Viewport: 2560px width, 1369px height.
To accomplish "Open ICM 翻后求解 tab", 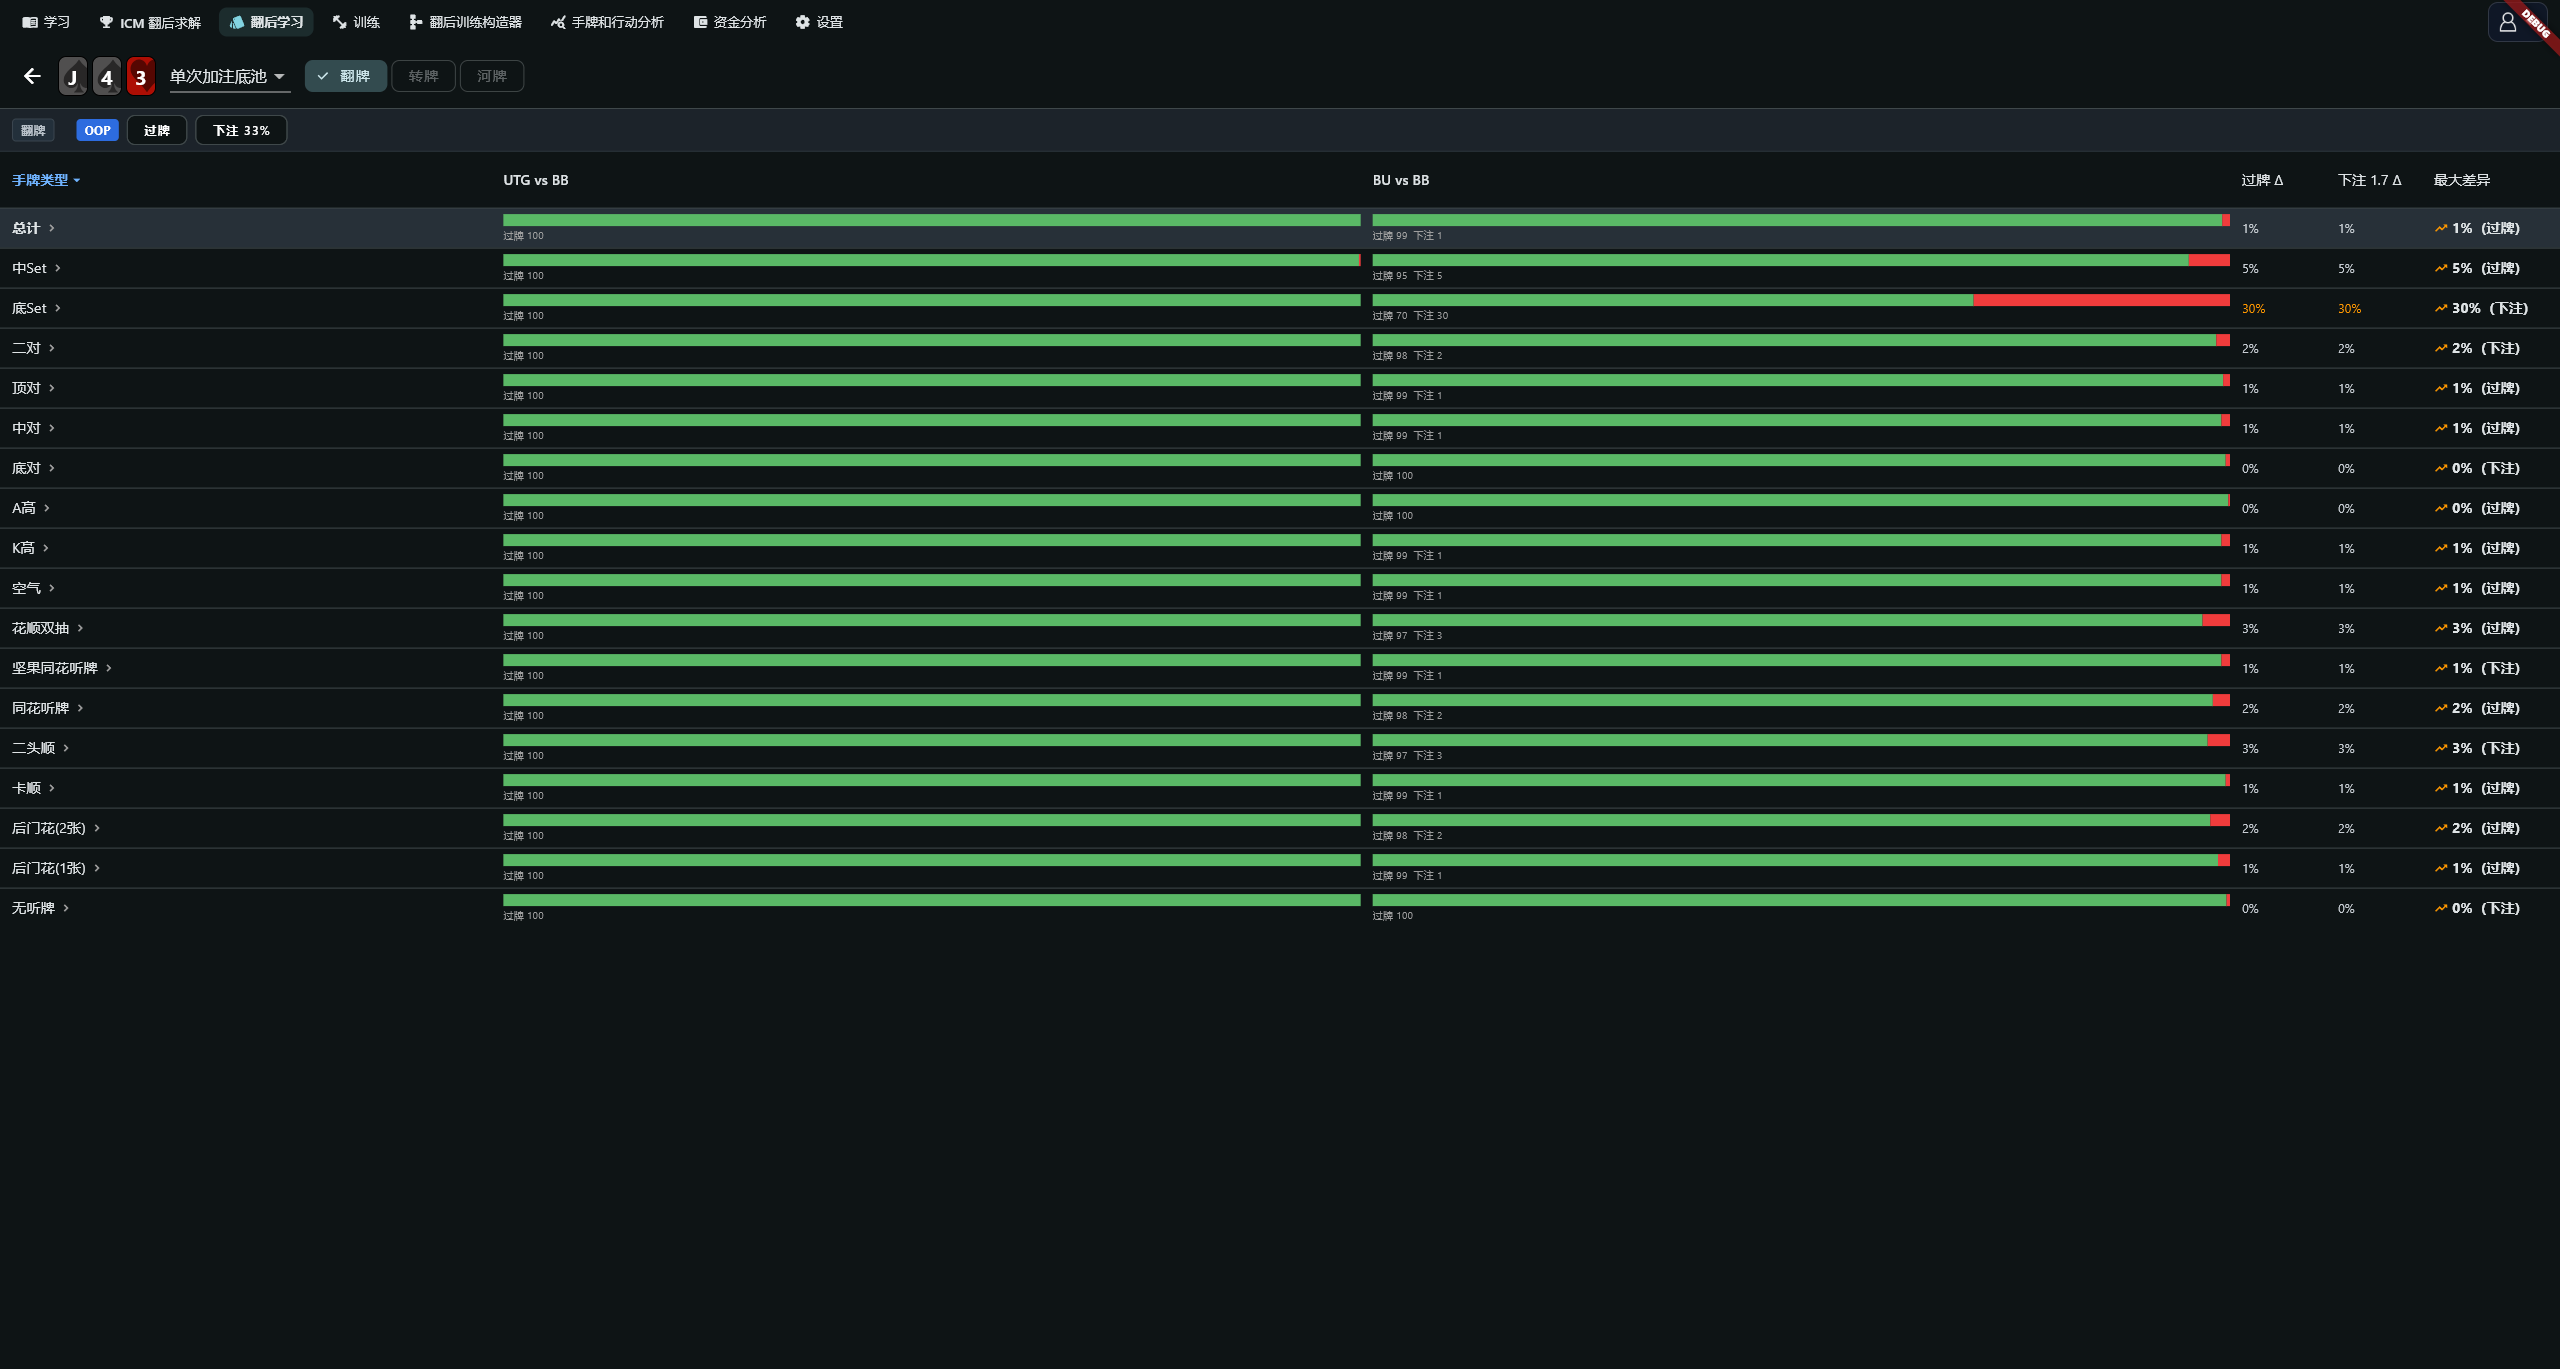I will pos(150,22).
